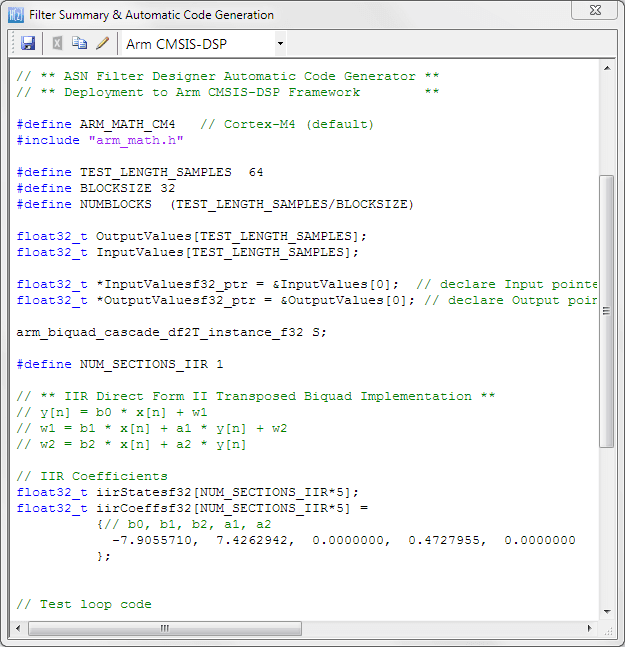Click the "arm_biquad_cascade_df2T_instance_f32 S;" line
This screenshot has width=625, height=647.
pos(172,332)
